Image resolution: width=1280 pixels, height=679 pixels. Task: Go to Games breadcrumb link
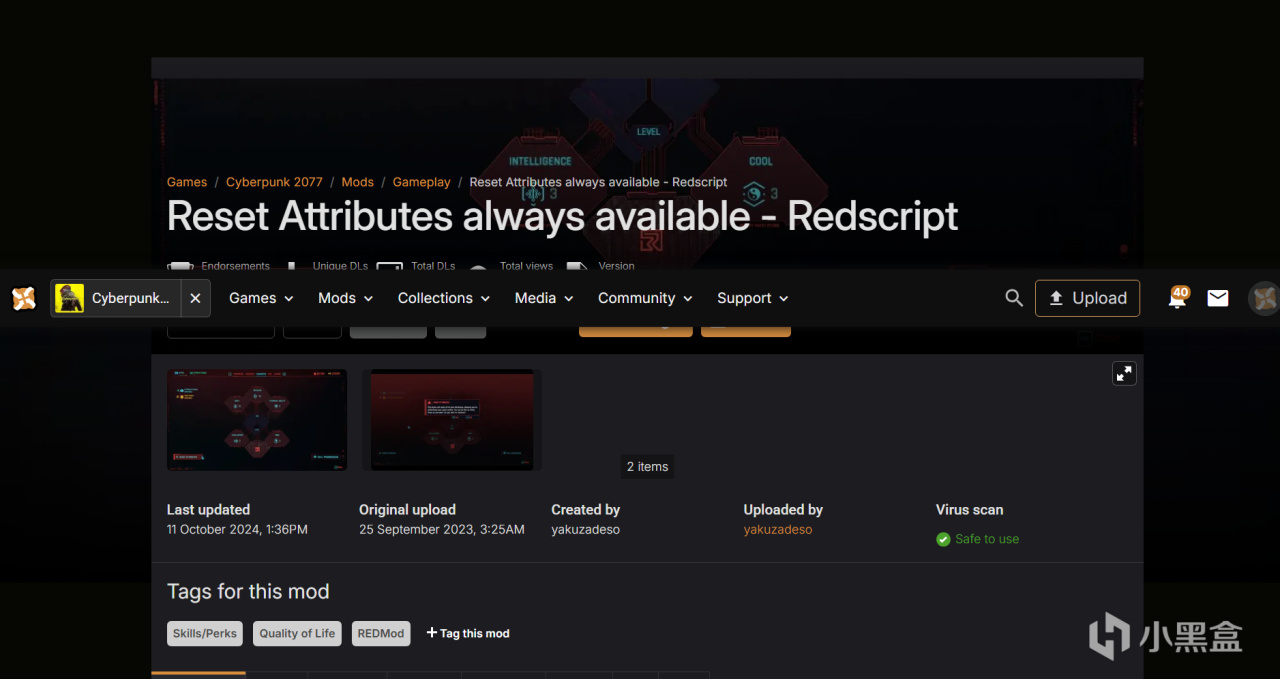click(187, 182)
